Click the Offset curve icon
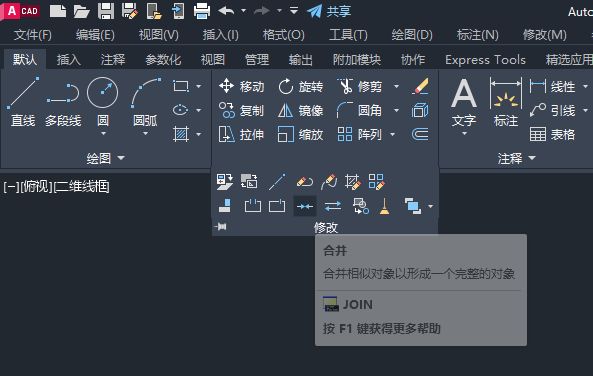593x376 pixels. [x=420, y=134]
